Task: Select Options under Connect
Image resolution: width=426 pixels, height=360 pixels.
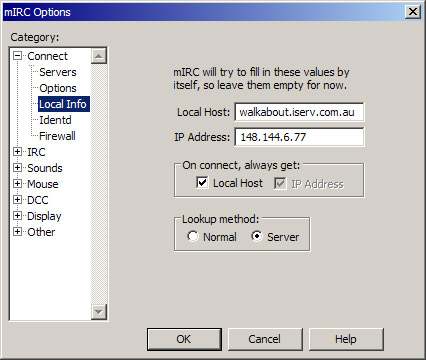Action: (58, 88)
